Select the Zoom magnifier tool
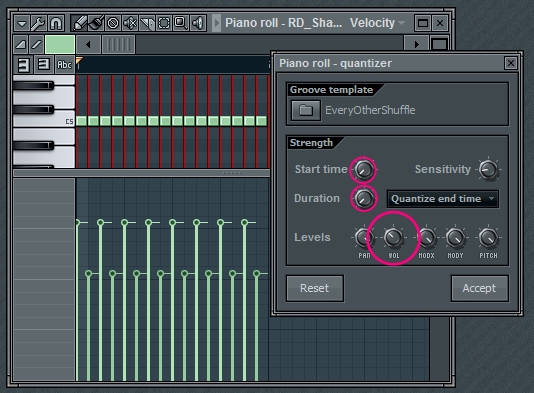The image size is (534, 393). [x=181, y=23]
